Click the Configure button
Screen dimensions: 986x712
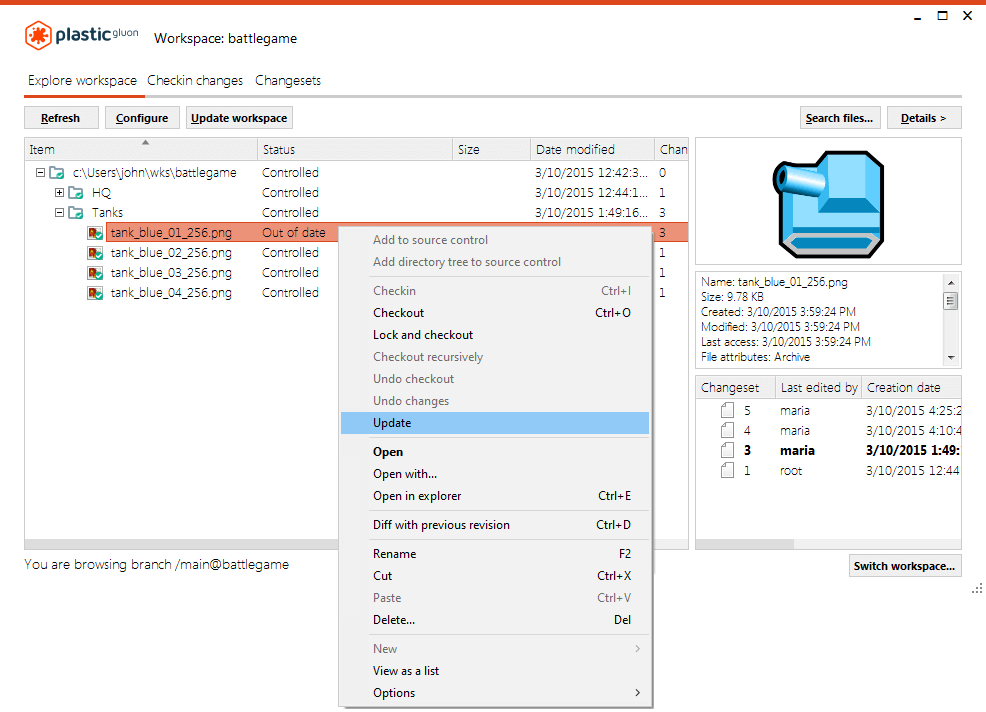(142, 118)
